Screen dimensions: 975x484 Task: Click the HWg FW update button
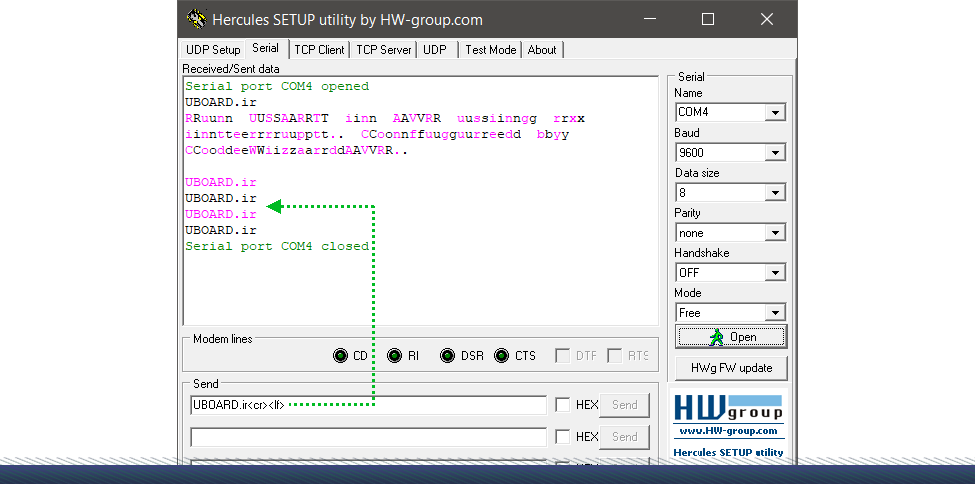pos(731,367)
